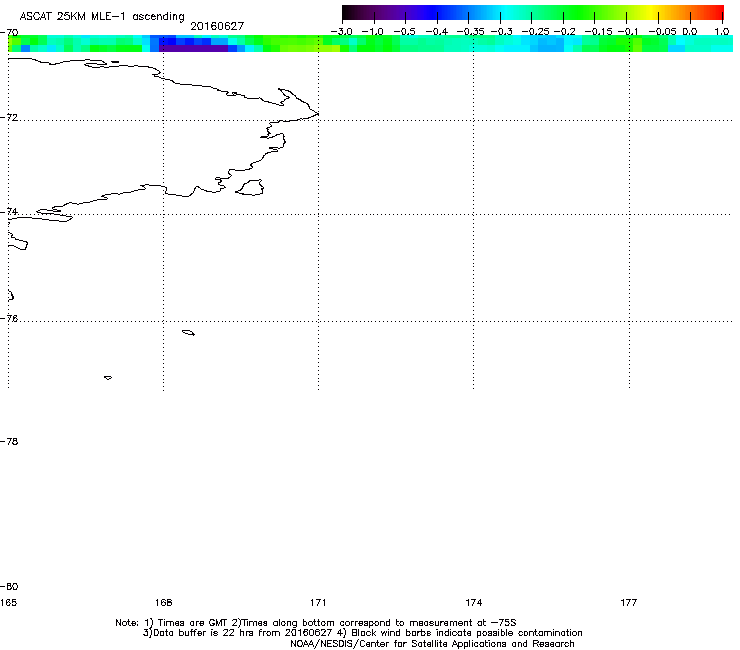
Task: Click the latitude label -78
Action: click(x=9, y=441)
